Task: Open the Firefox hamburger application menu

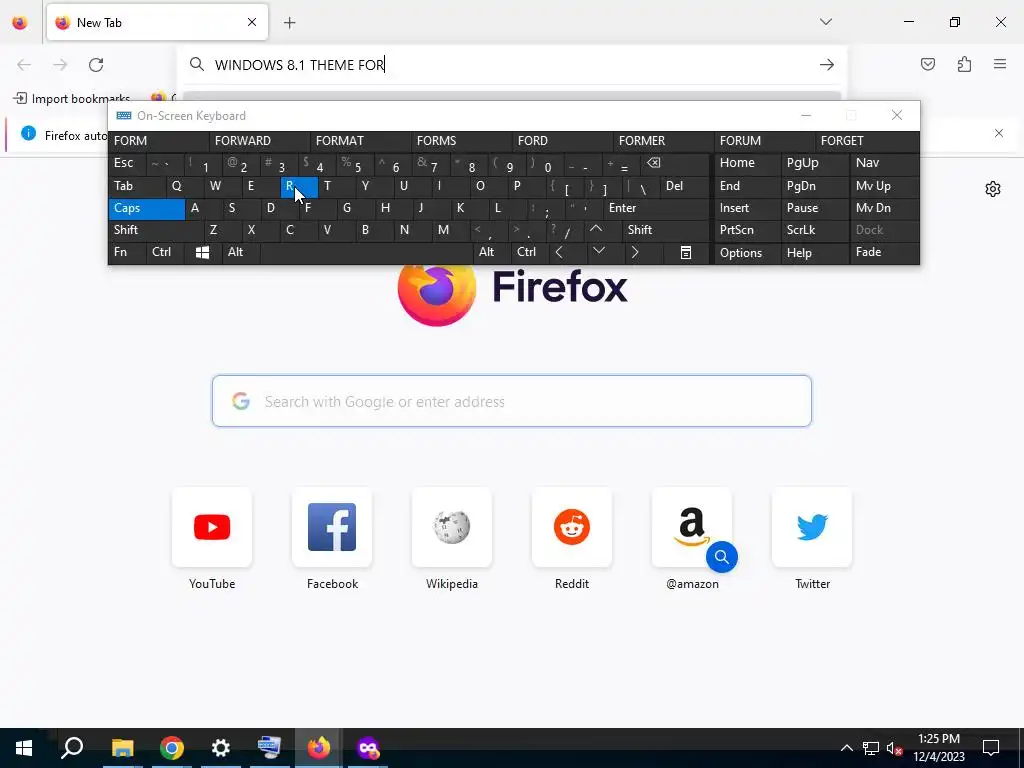Action: (1000, 64)
